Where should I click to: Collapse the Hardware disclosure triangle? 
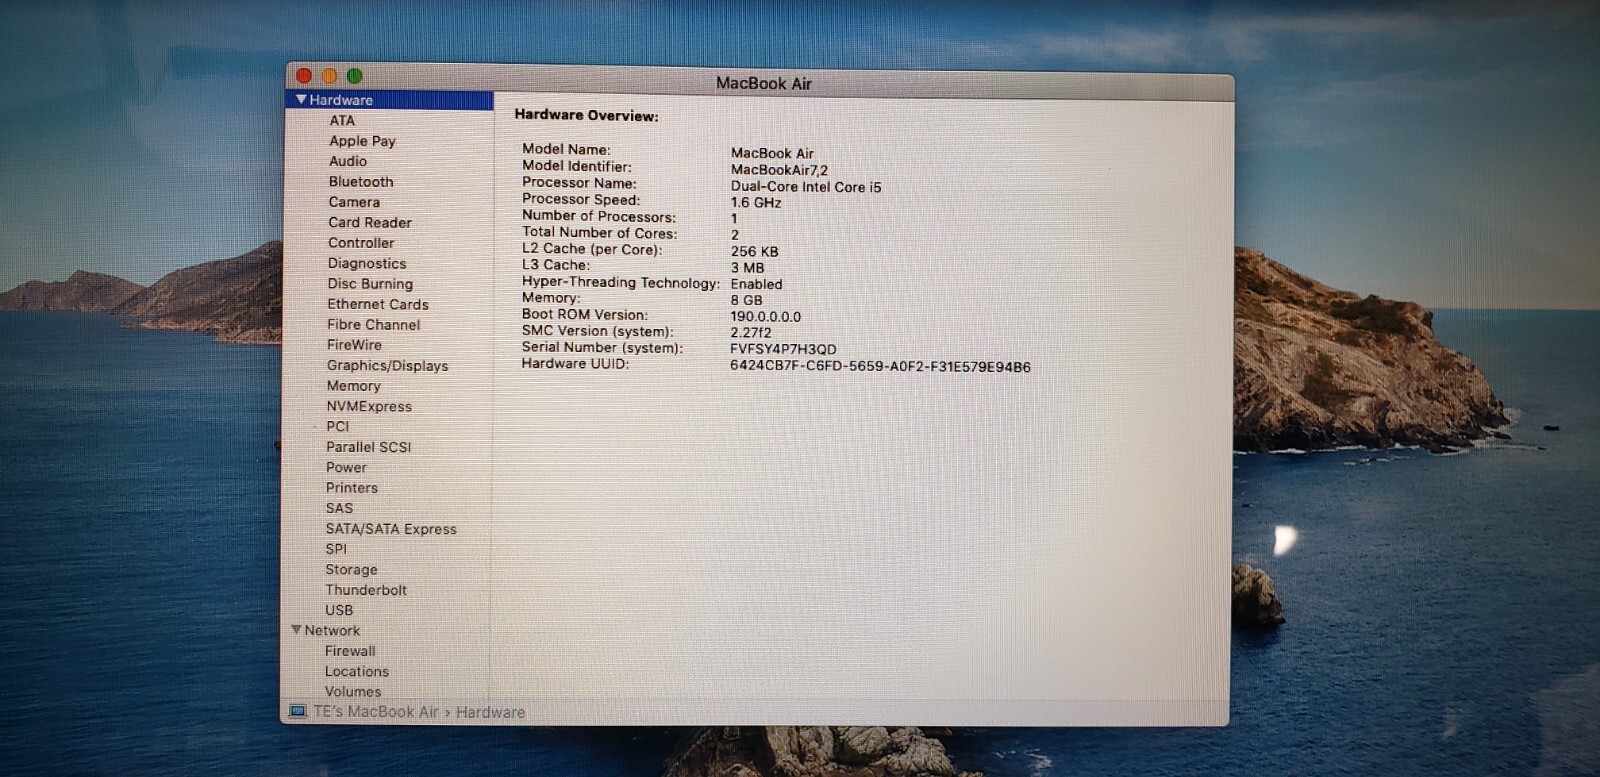pyautogui.click(x=301, y=99)
